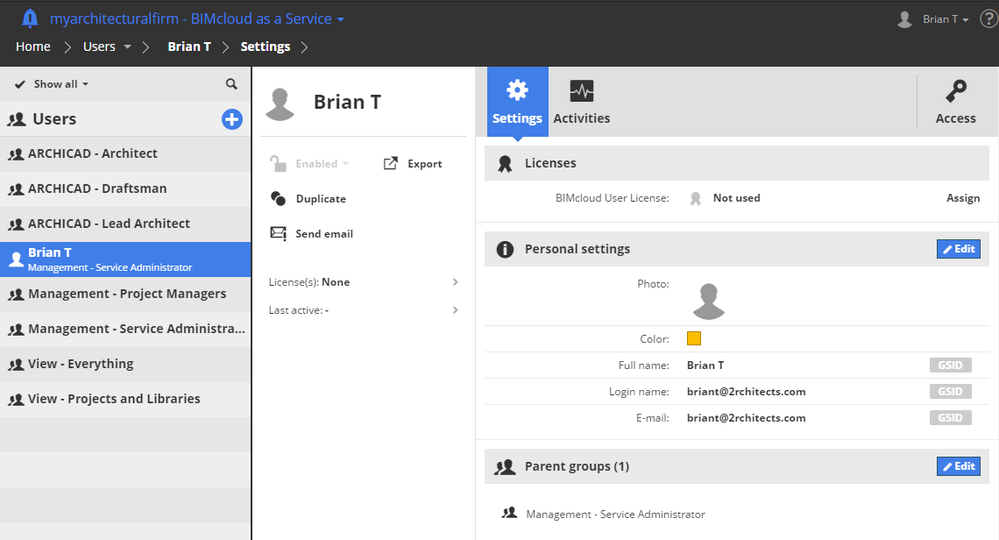The height and width of the screenshot is (540, 999).
Task: Select View - Projects and Libraries group
Action: tap(125, 399)
